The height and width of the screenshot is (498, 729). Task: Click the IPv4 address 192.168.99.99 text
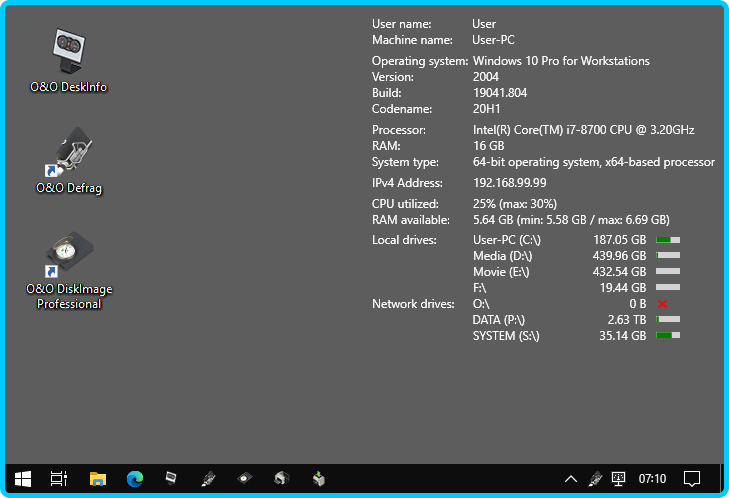tap(509, 183)
